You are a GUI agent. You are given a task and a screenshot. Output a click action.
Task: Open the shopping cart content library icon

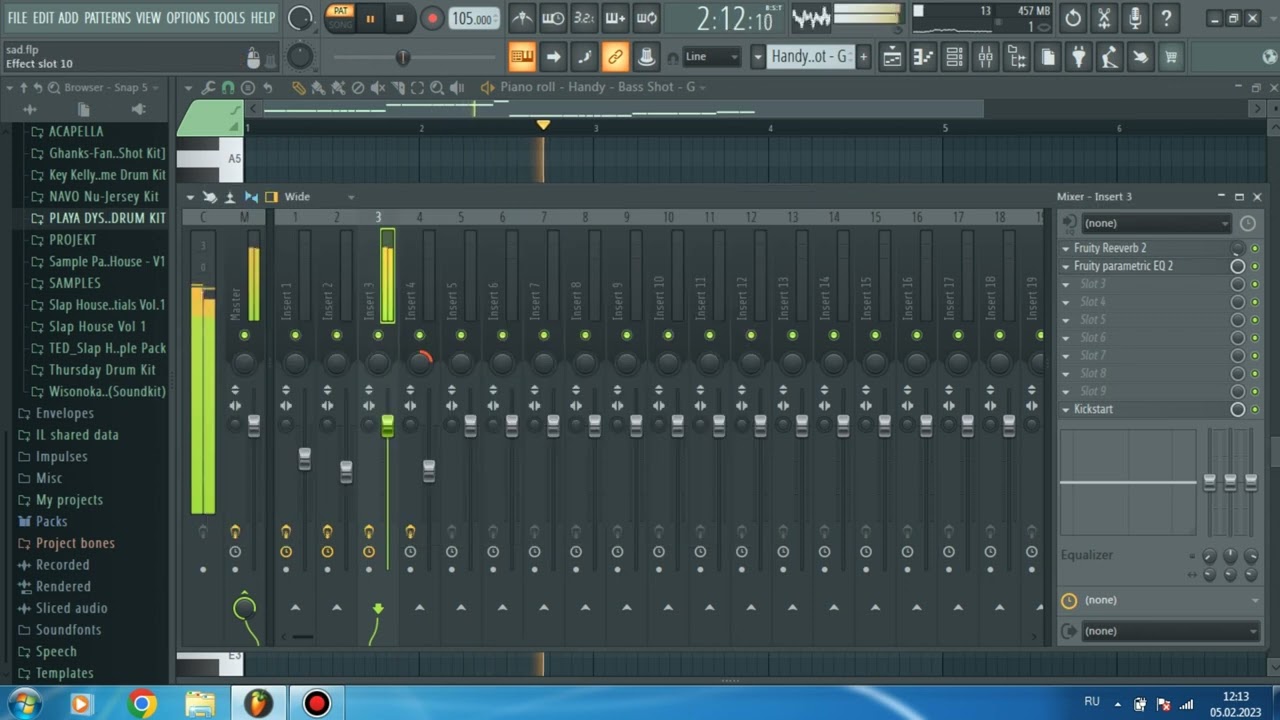tap(1171, 57)
